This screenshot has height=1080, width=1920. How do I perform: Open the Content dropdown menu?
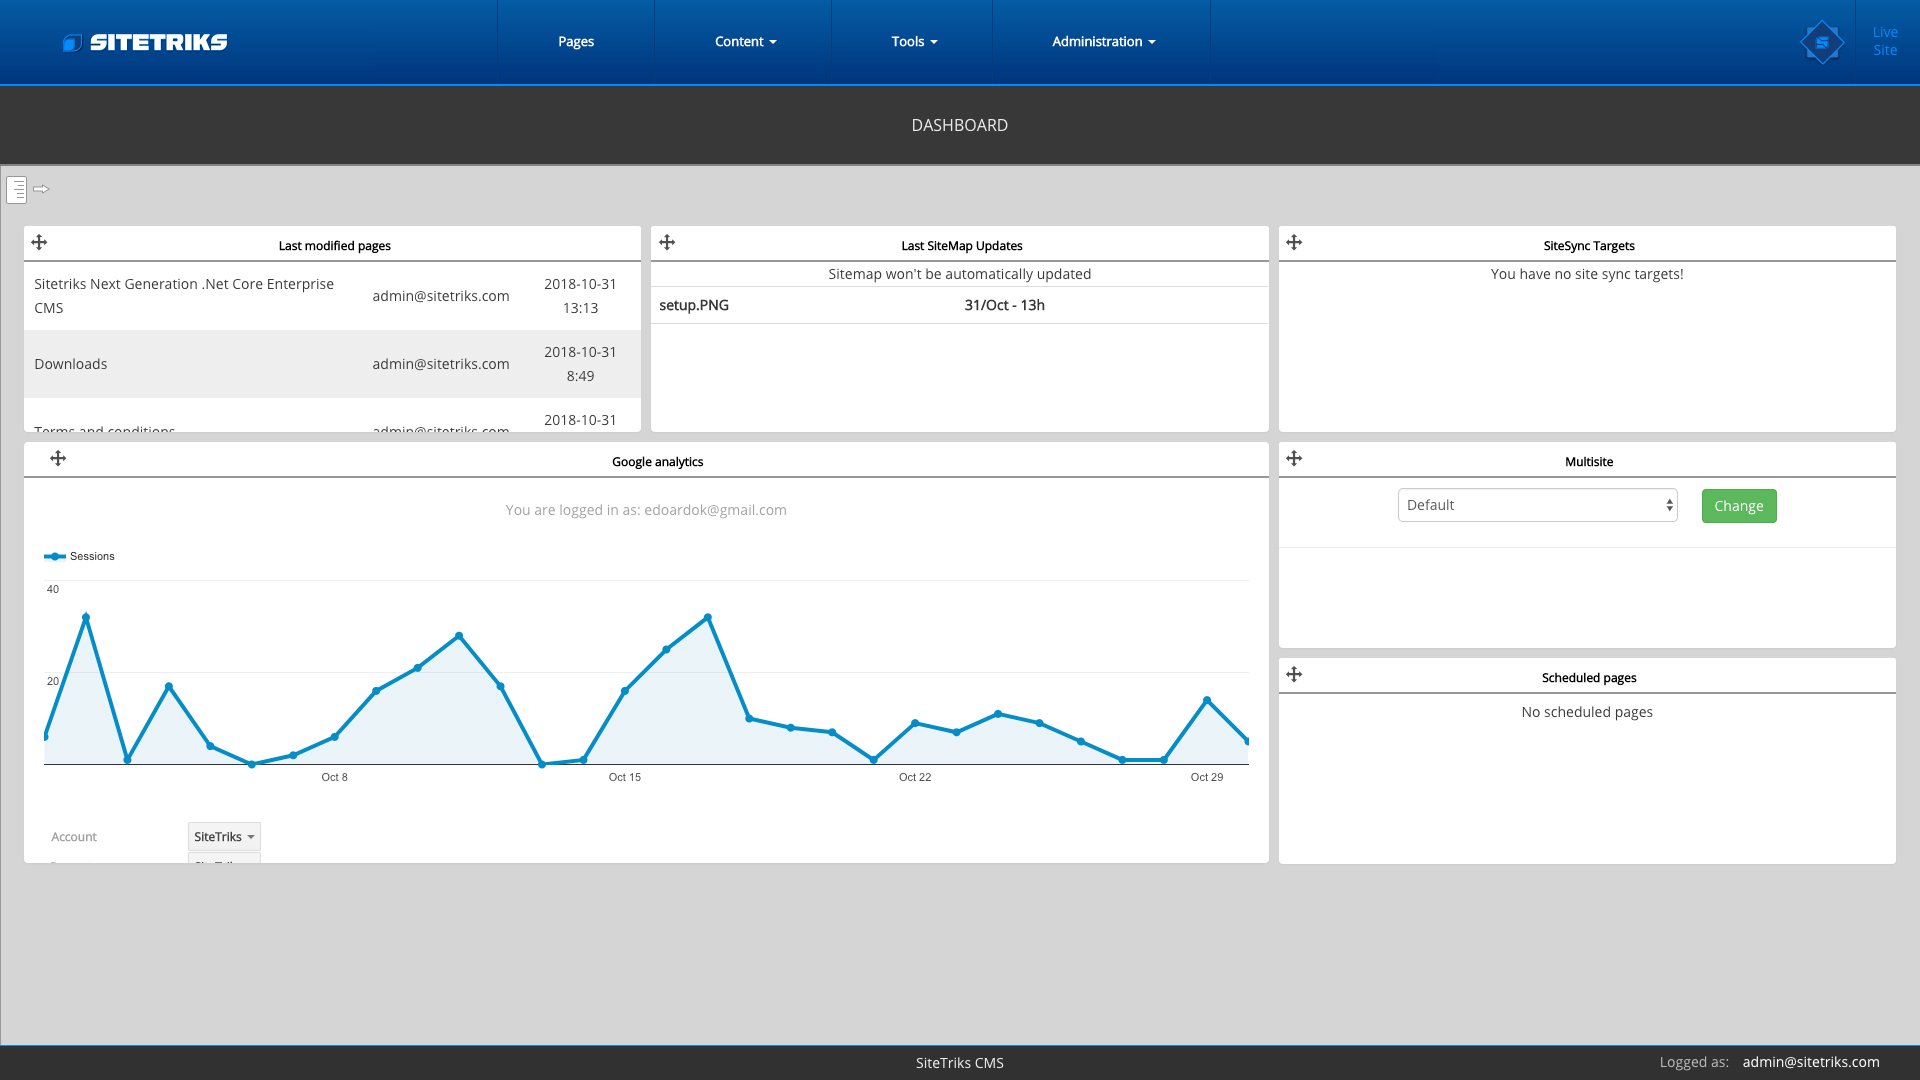pos(745,42)
